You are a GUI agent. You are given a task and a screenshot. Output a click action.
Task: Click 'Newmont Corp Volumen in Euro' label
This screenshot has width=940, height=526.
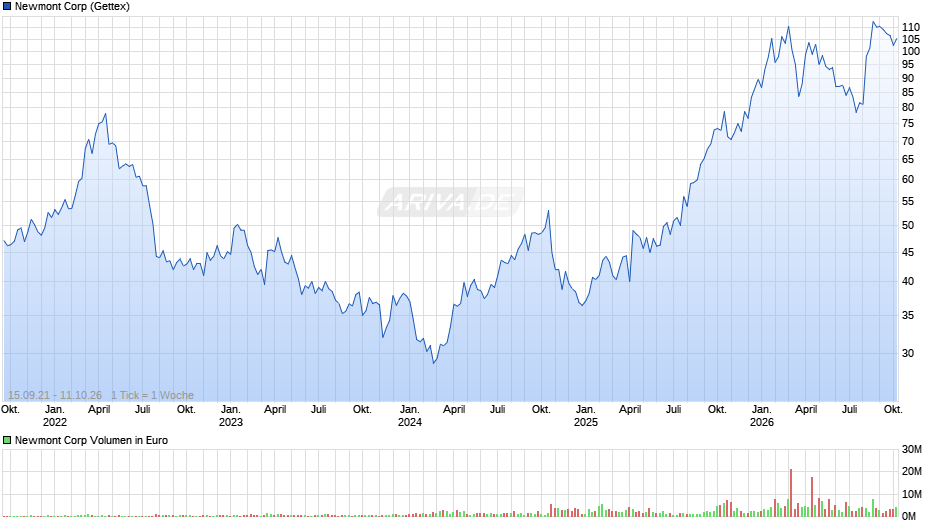coord(91,440)
